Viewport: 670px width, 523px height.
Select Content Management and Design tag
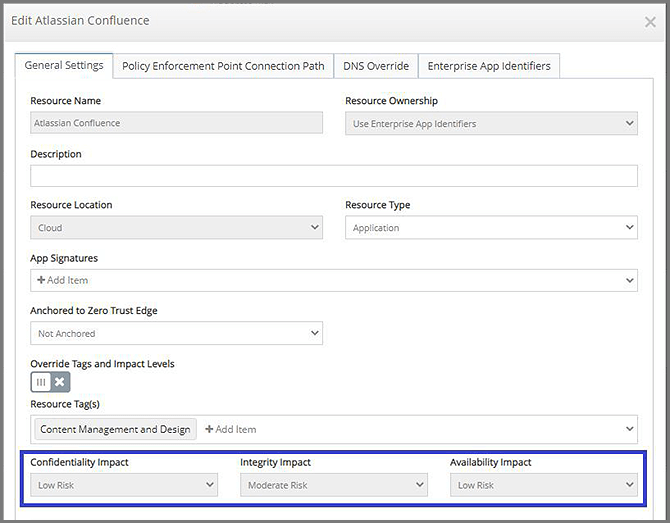[115, 429]
